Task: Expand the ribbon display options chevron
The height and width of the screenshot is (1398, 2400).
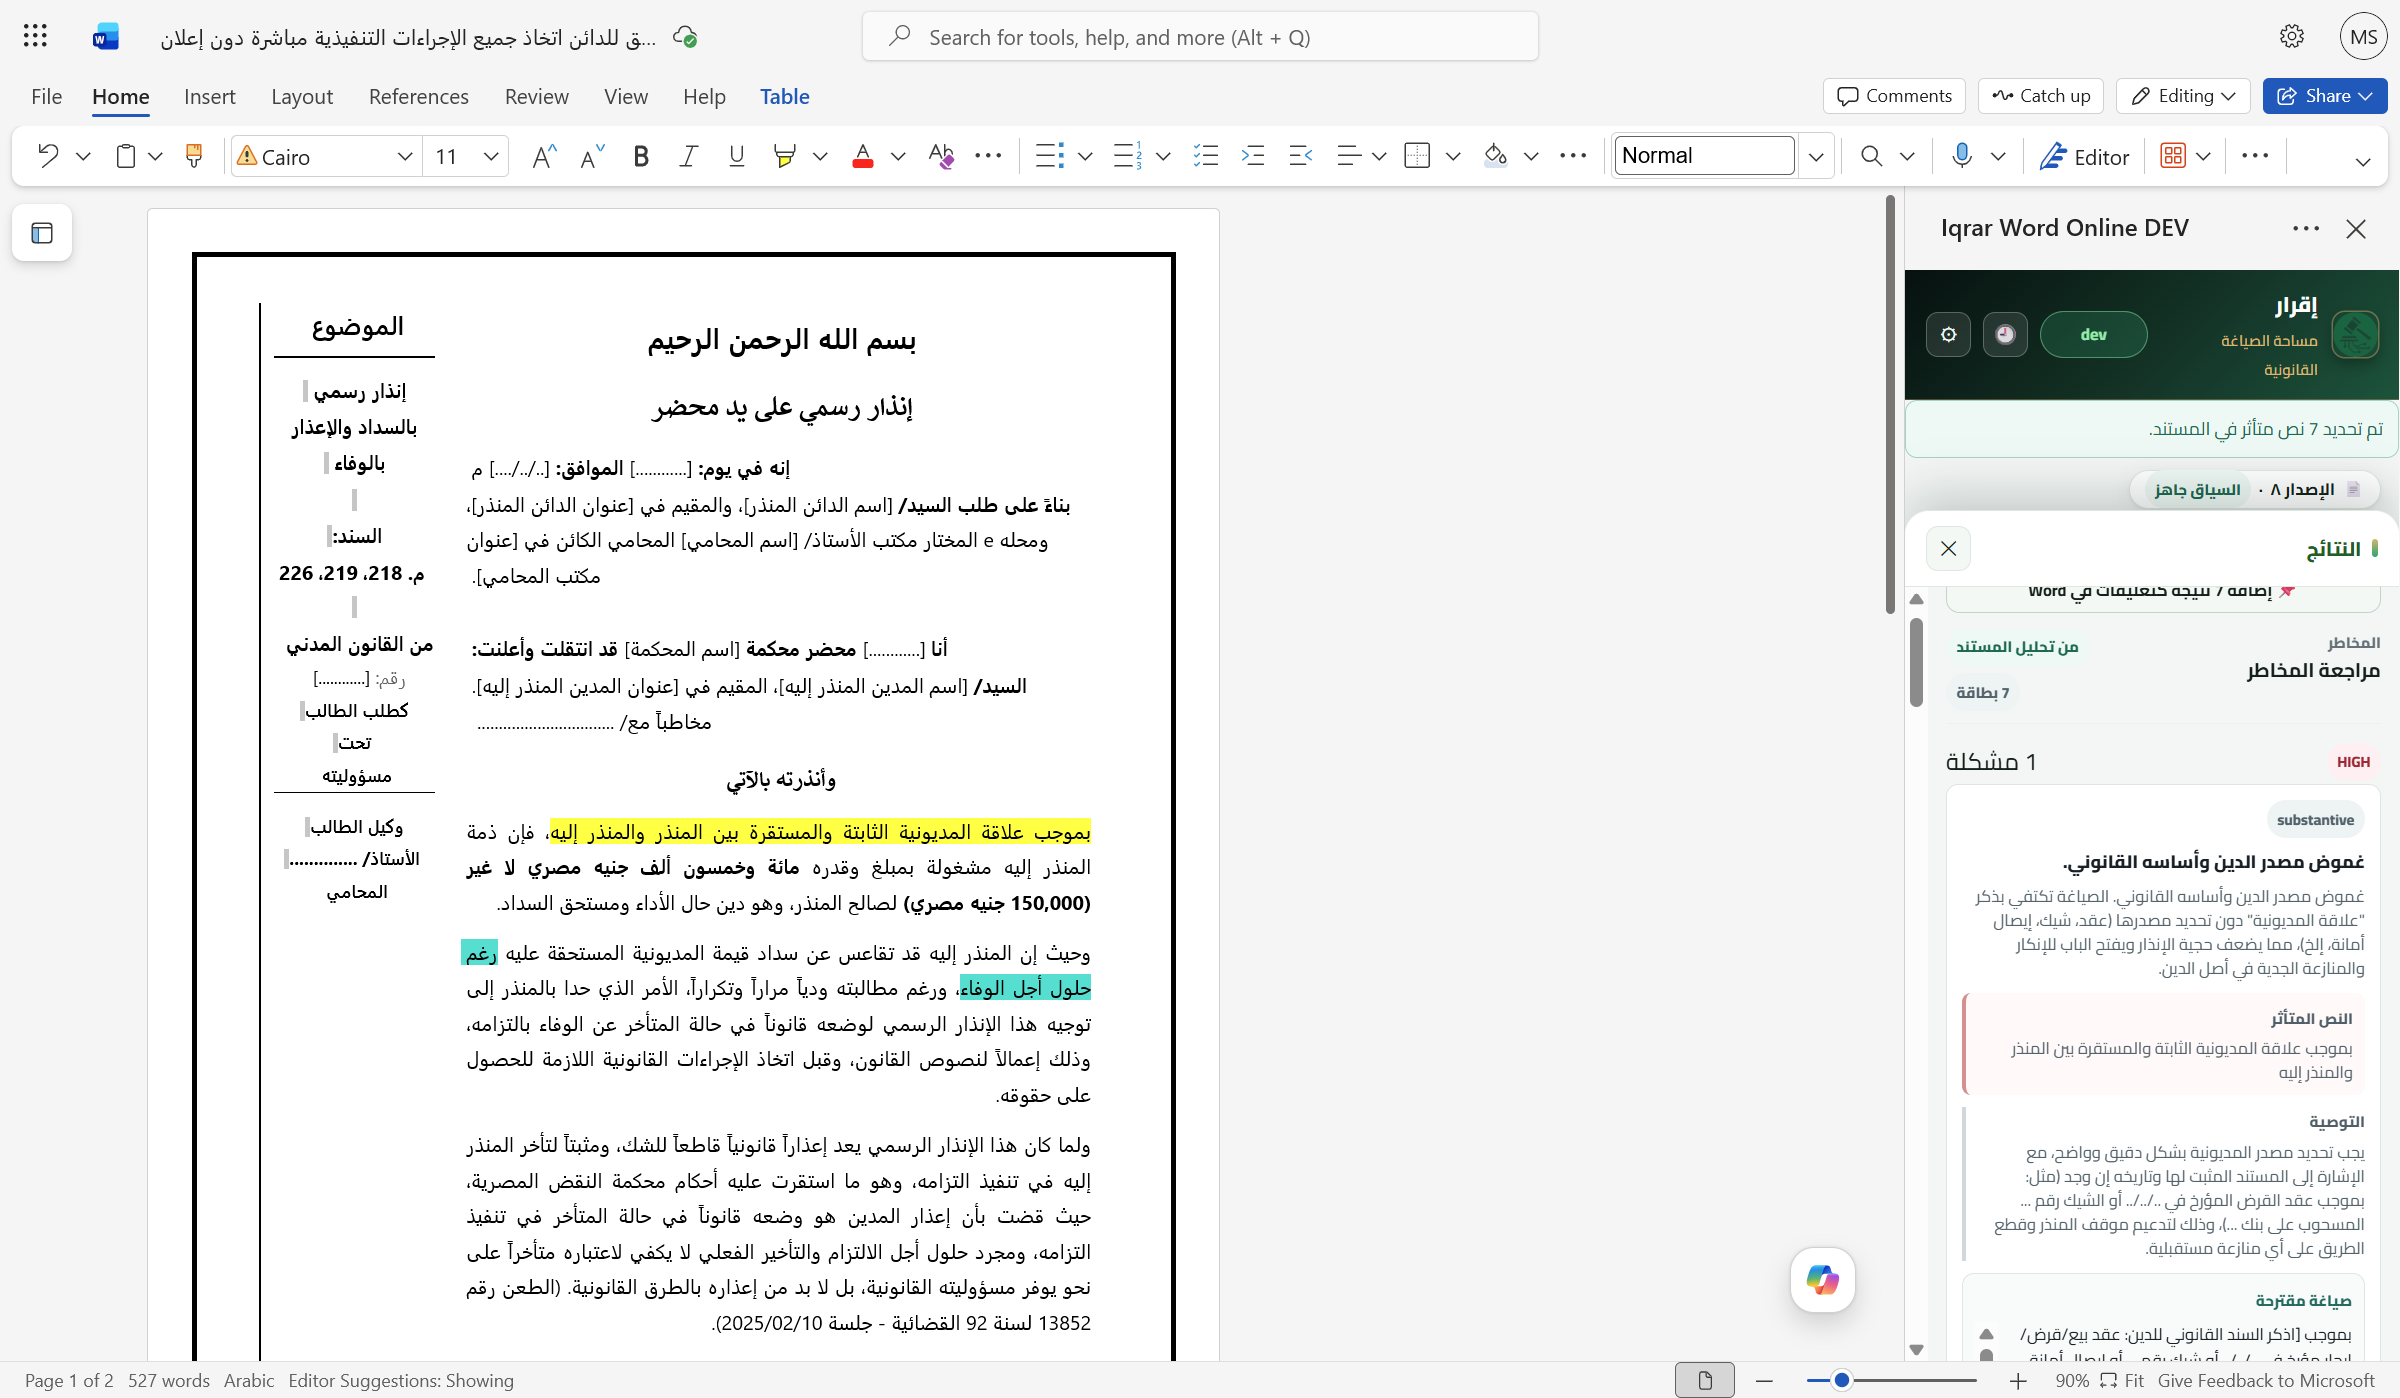Action: click(2363, 162)
